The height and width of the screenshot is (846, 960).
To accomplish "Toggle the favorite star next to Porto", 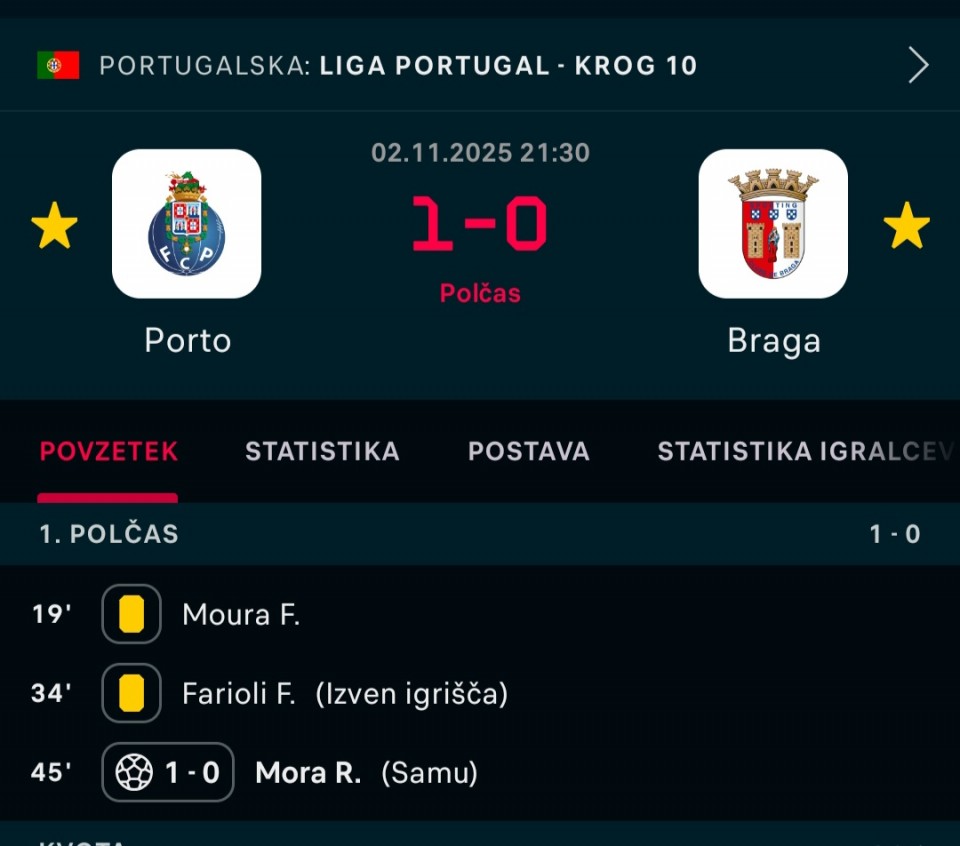I will 54,225.
